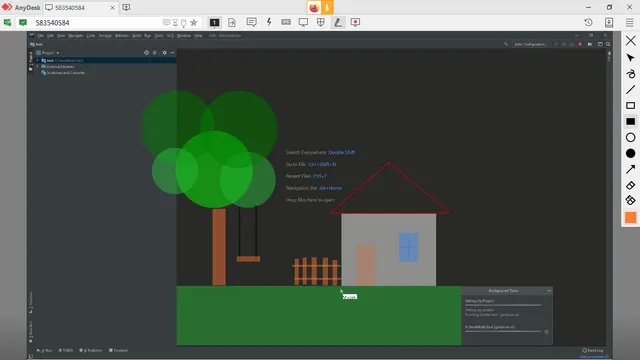Screen dimensions: 640x360
Task: Open the Refactor menu in IntelliJ
Action: 122,36
